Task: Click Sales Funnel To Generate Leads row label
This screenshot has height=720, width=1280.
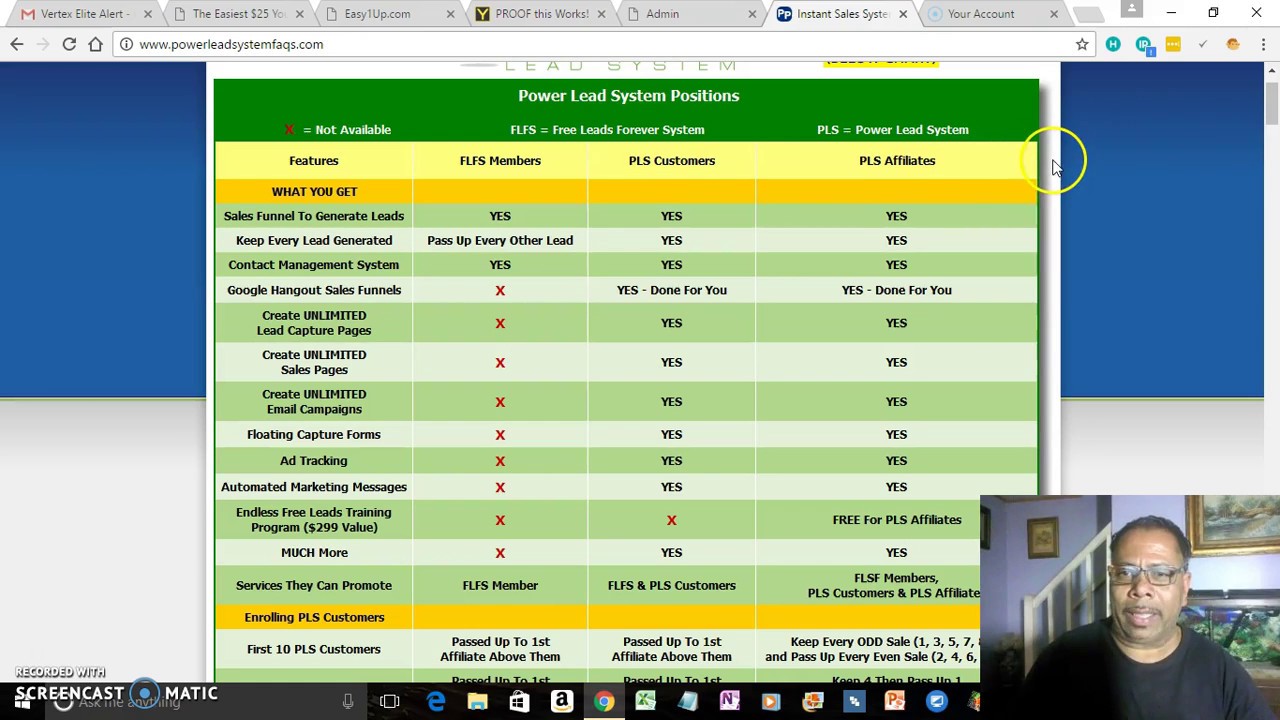Action: coord(314,216)
